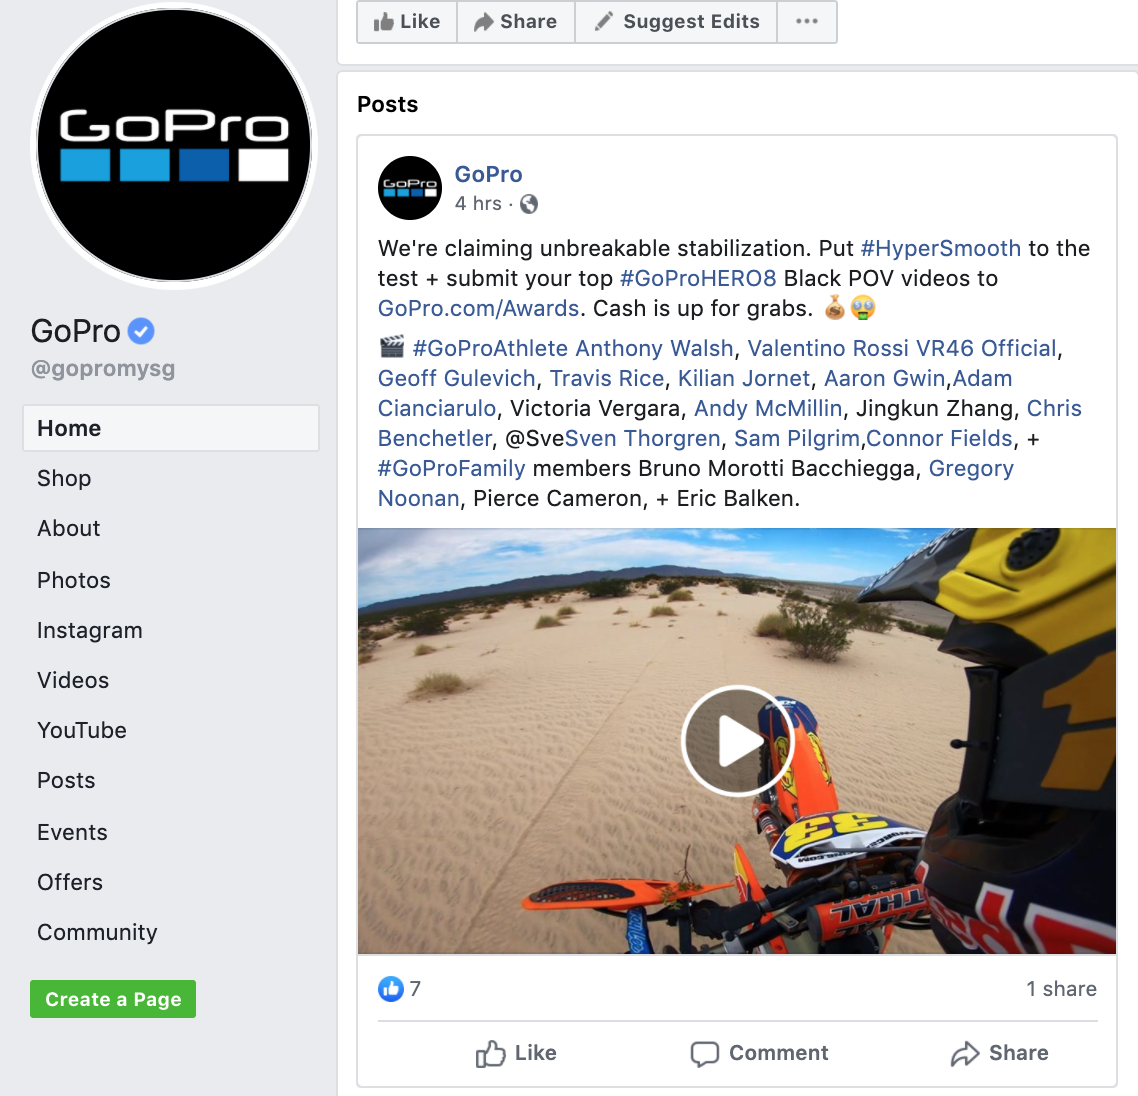Click the verified badge next to GoPro
Screen dimensions: 1138x1096
tap(141, 332)
